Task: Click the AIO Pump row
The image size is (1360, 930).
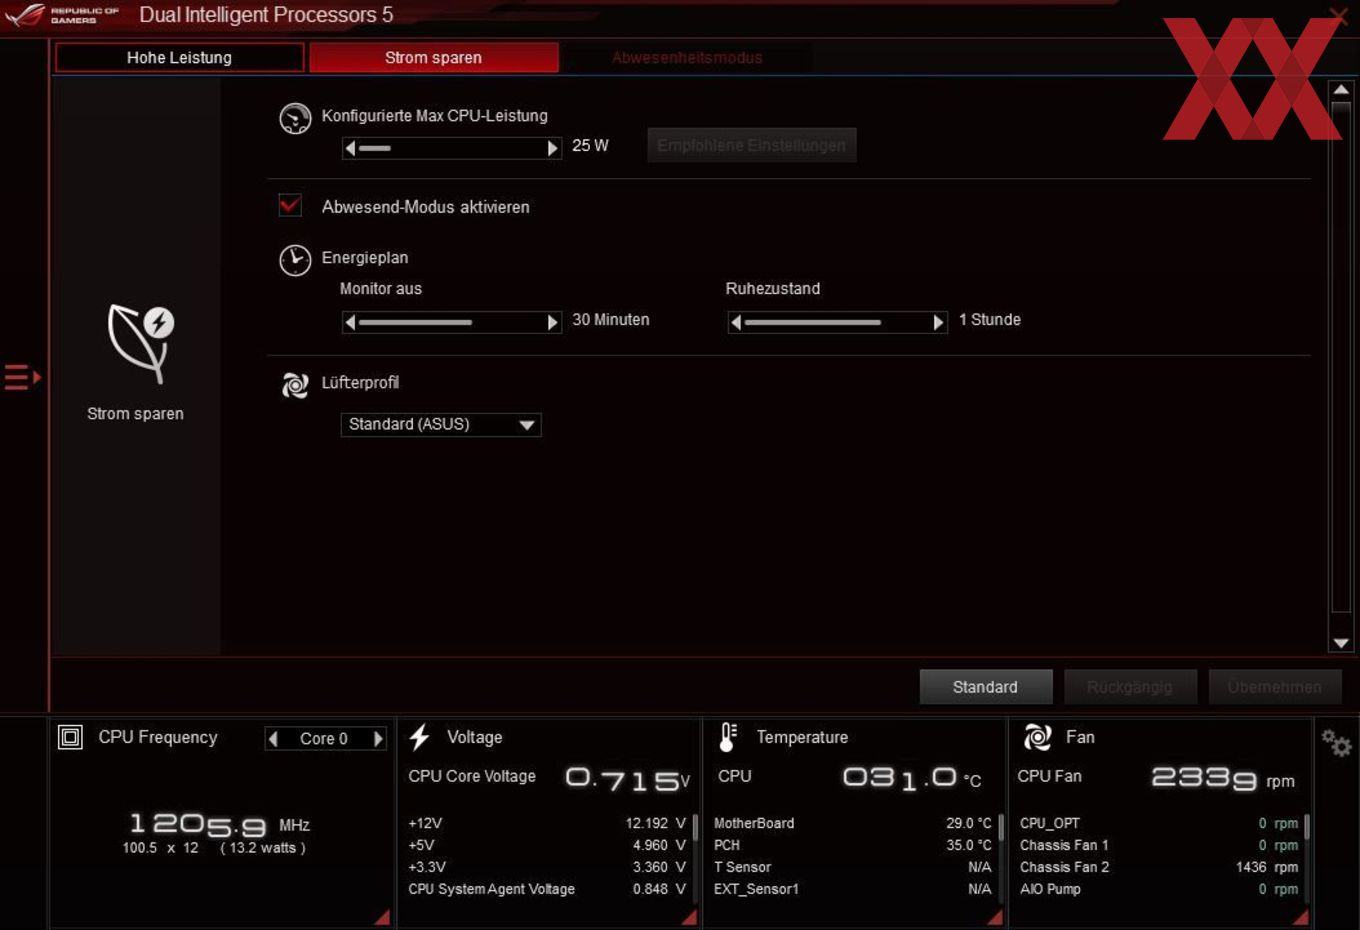Action: coord(1159,889)
